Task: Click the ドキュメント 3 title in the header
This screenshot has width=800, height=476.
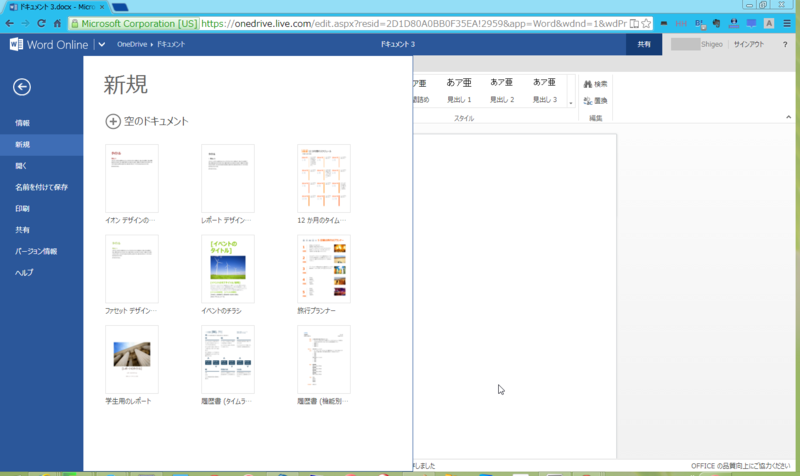Action: pyautogui.click(x=397, y=44)
